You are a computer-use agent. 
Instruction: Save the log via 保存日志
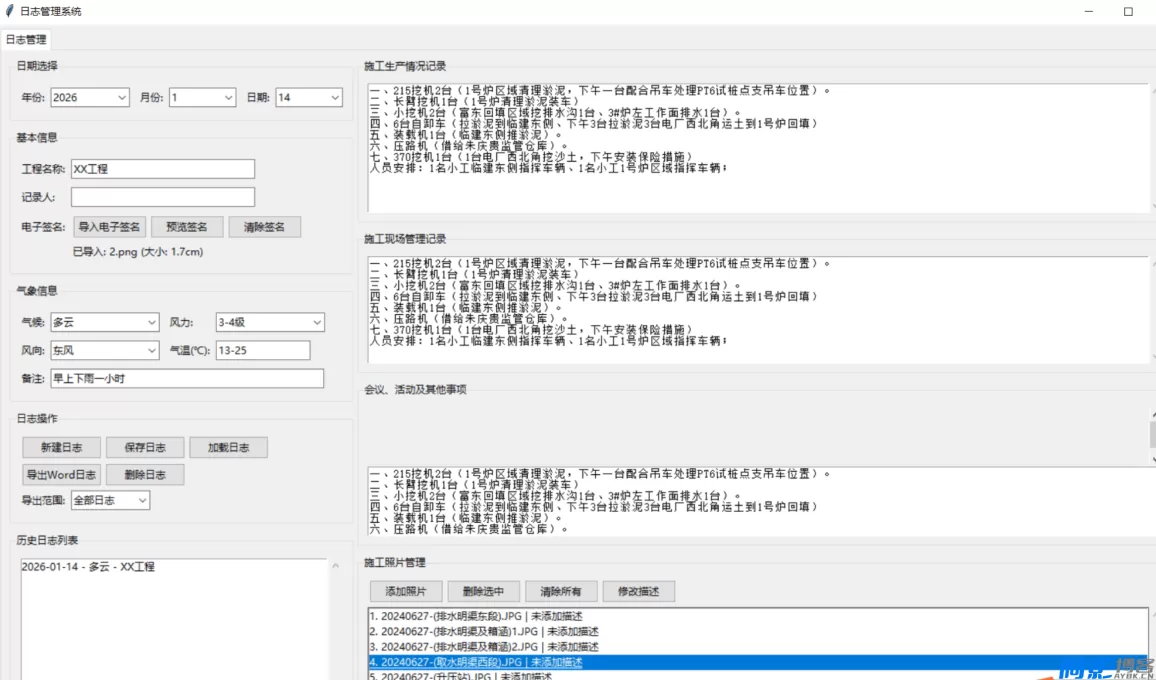coord(144,447)
